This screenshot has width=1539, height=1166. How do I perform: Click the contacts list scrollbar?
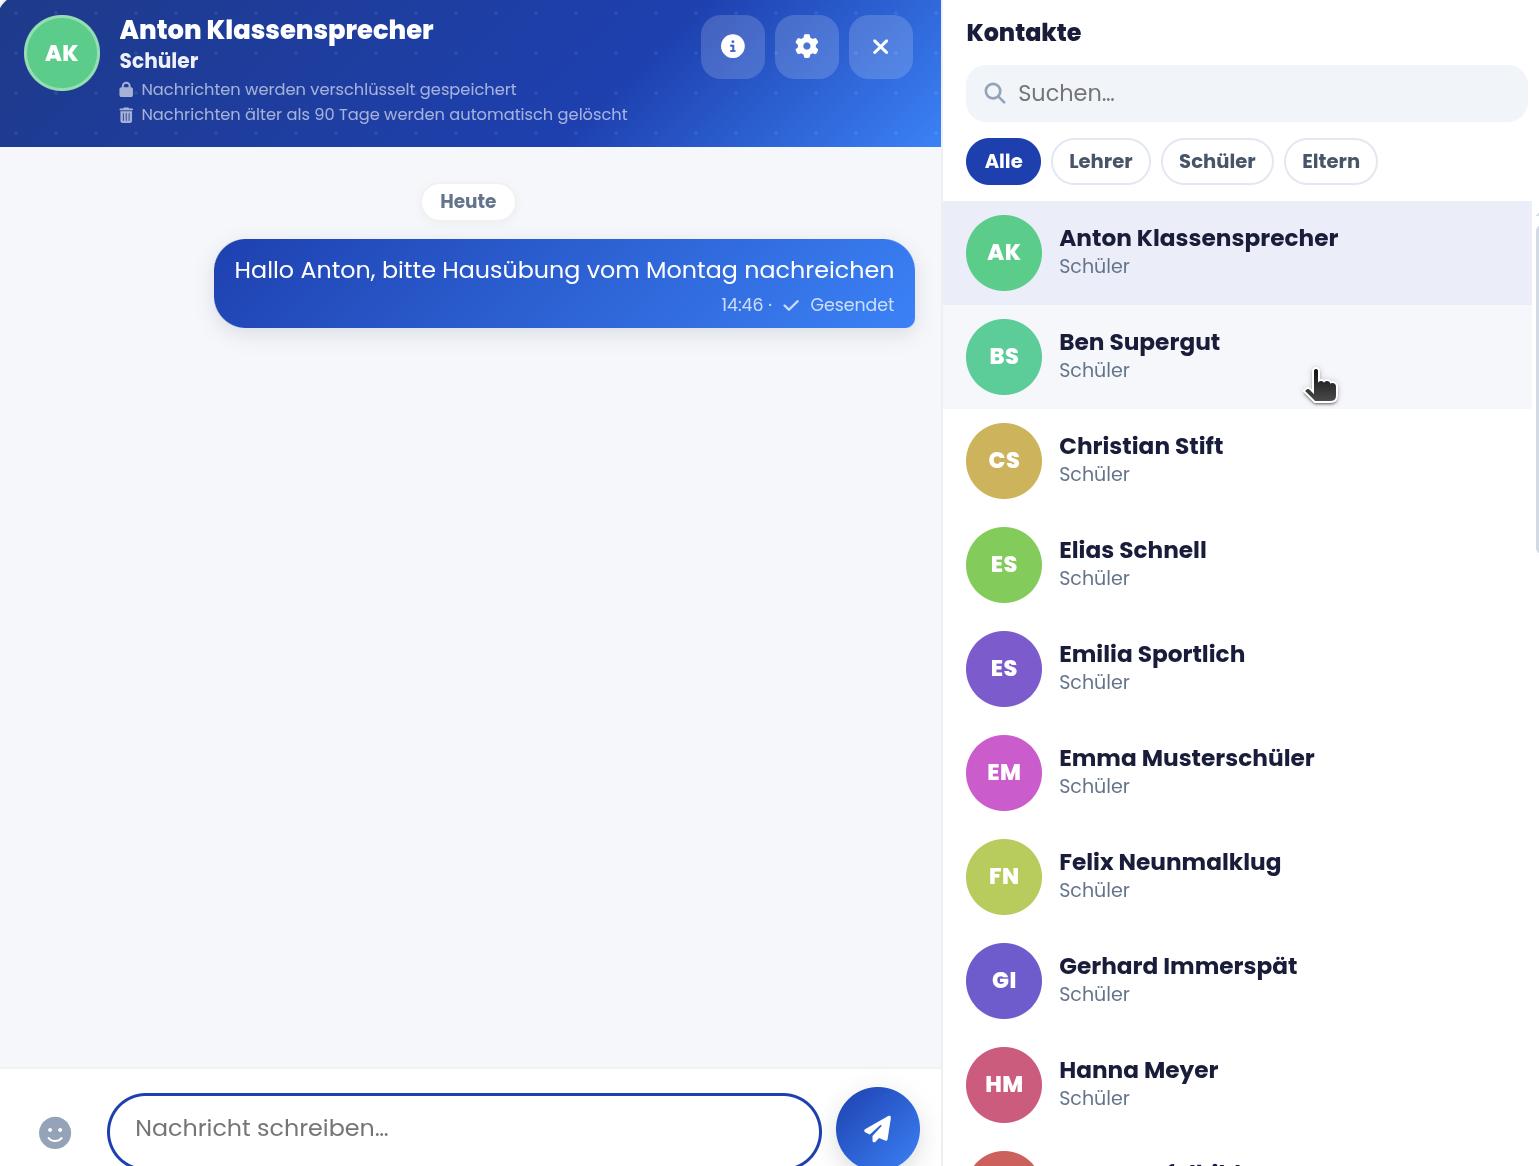tap(1536, 388)
